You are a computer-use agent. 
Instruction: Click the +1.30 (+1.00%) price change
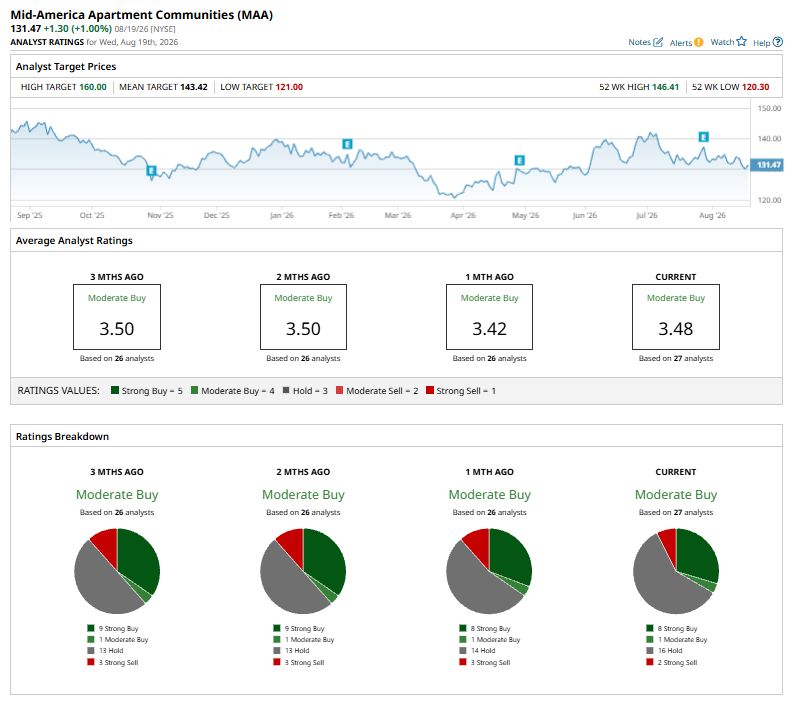(78, 29)
